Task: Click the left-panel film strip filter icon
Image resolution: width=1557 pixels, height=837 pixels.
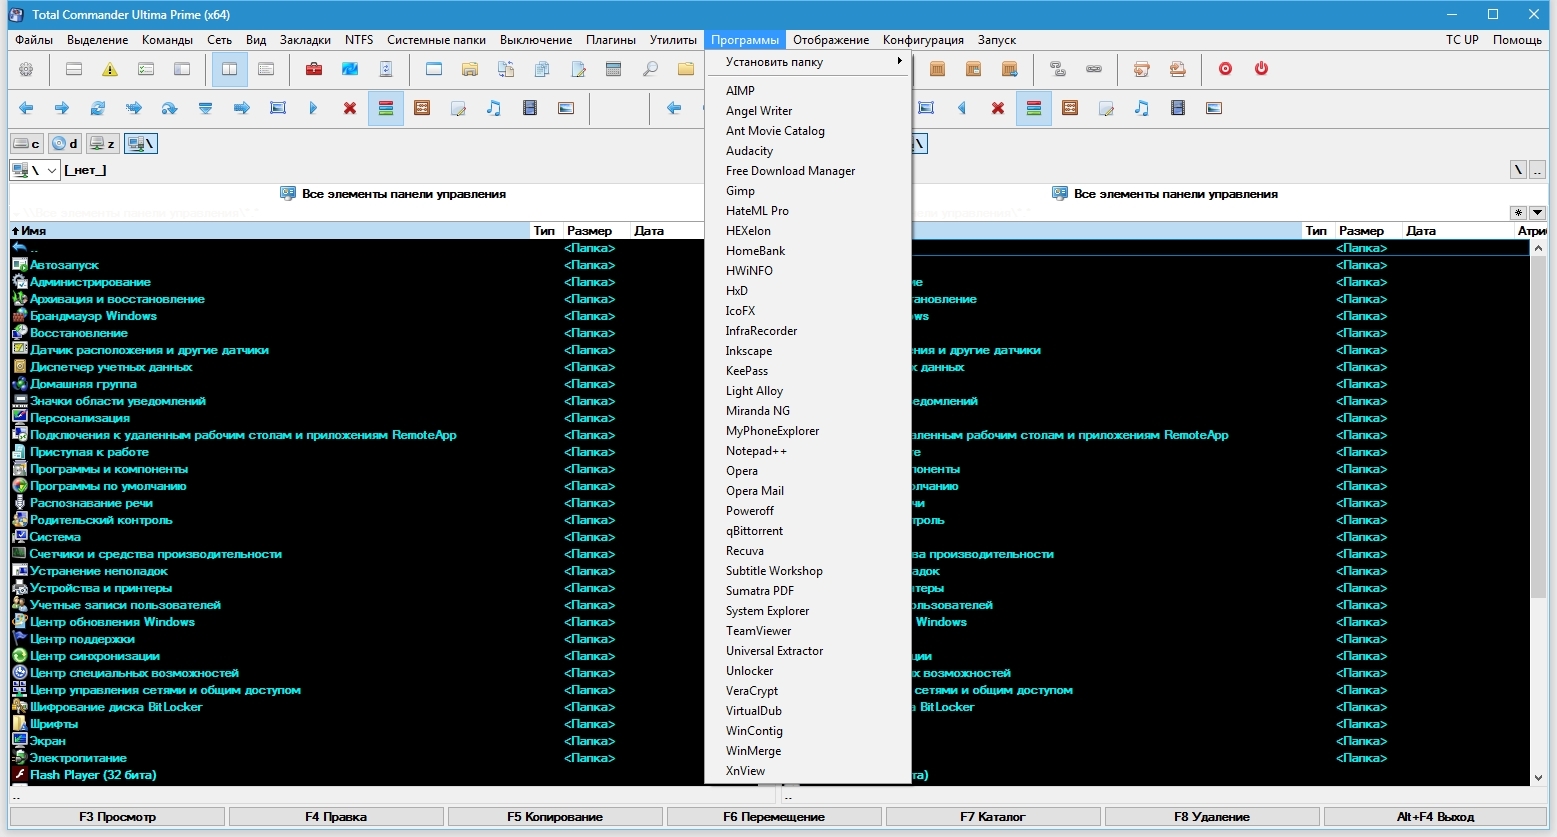Action: [x=530, y=108]
